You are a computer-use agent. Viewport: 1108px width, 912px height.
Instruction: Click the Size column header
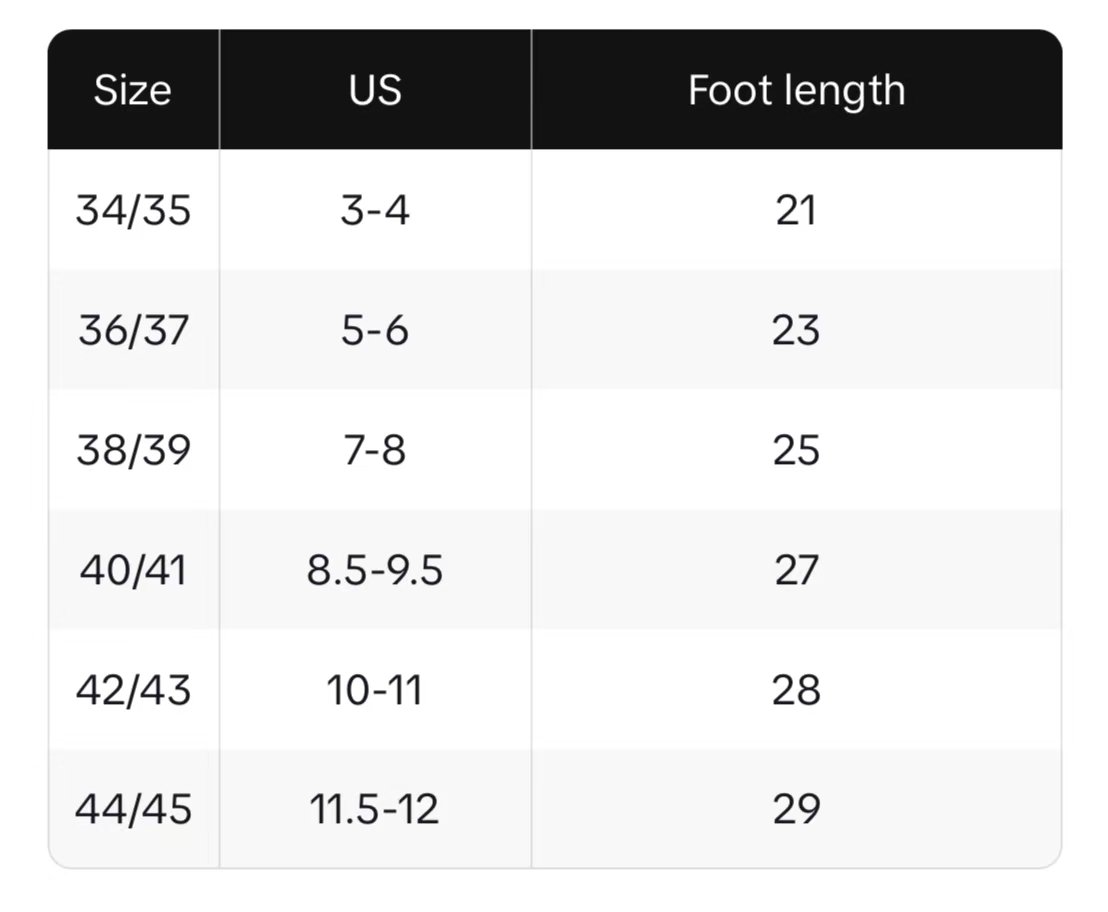tap(133, 91)
